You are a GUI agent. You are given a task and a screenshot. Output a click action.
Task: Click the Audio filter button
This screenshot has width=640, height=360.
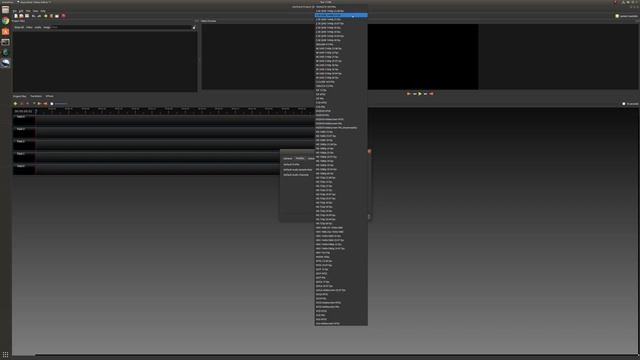(x=38, y=27)
